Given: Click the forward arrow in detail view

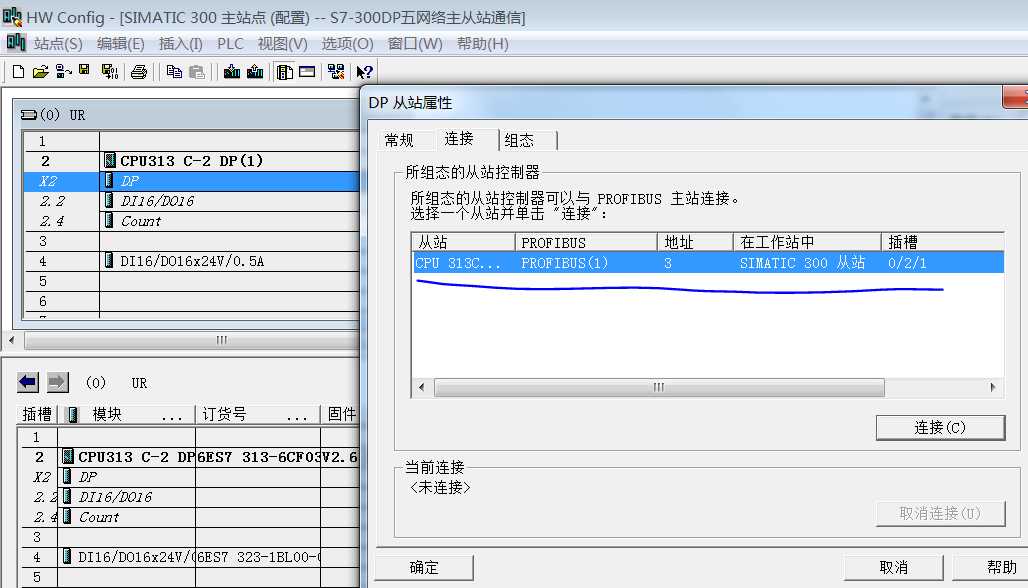Looking at the screenshot, I should pos(58,382).
